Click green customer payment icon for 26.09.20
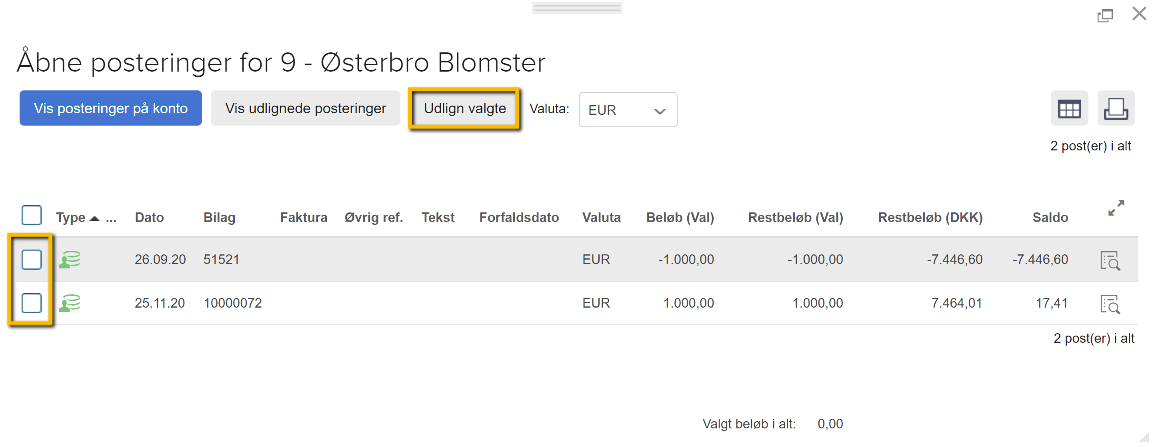Screen dimensions: 1153x447 click(70, 260)
